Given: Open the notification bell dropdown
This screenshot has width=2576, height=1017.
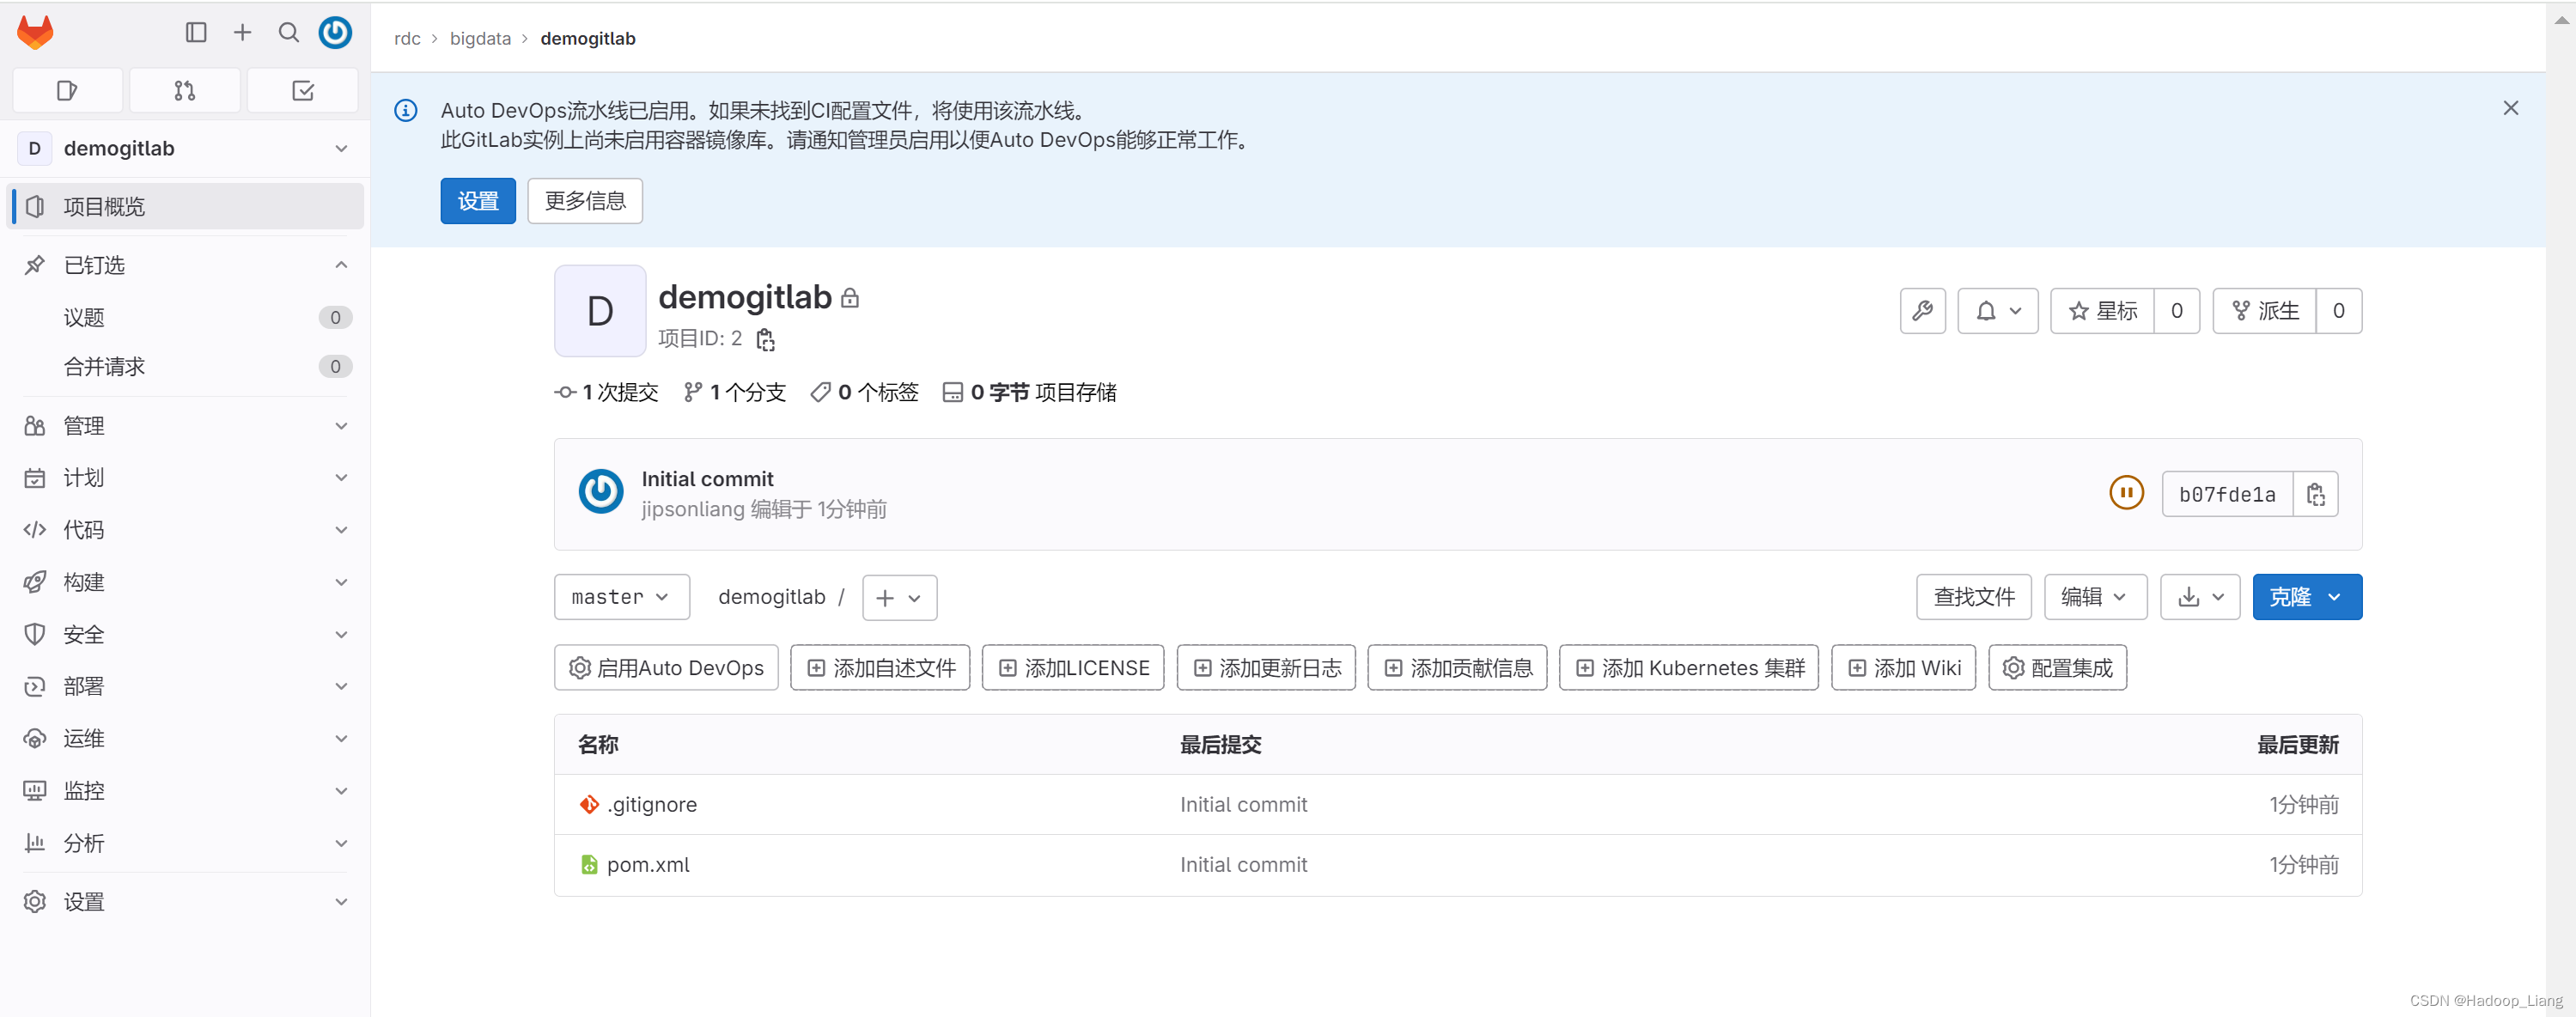Looking at the screenshot, I should point(1997,310).
